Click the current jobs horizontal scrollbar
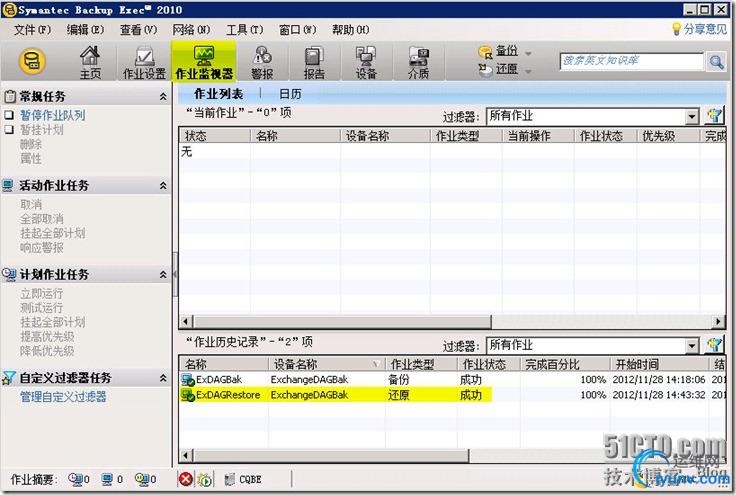This screenshot has height=495, width=736. point(343,321)
